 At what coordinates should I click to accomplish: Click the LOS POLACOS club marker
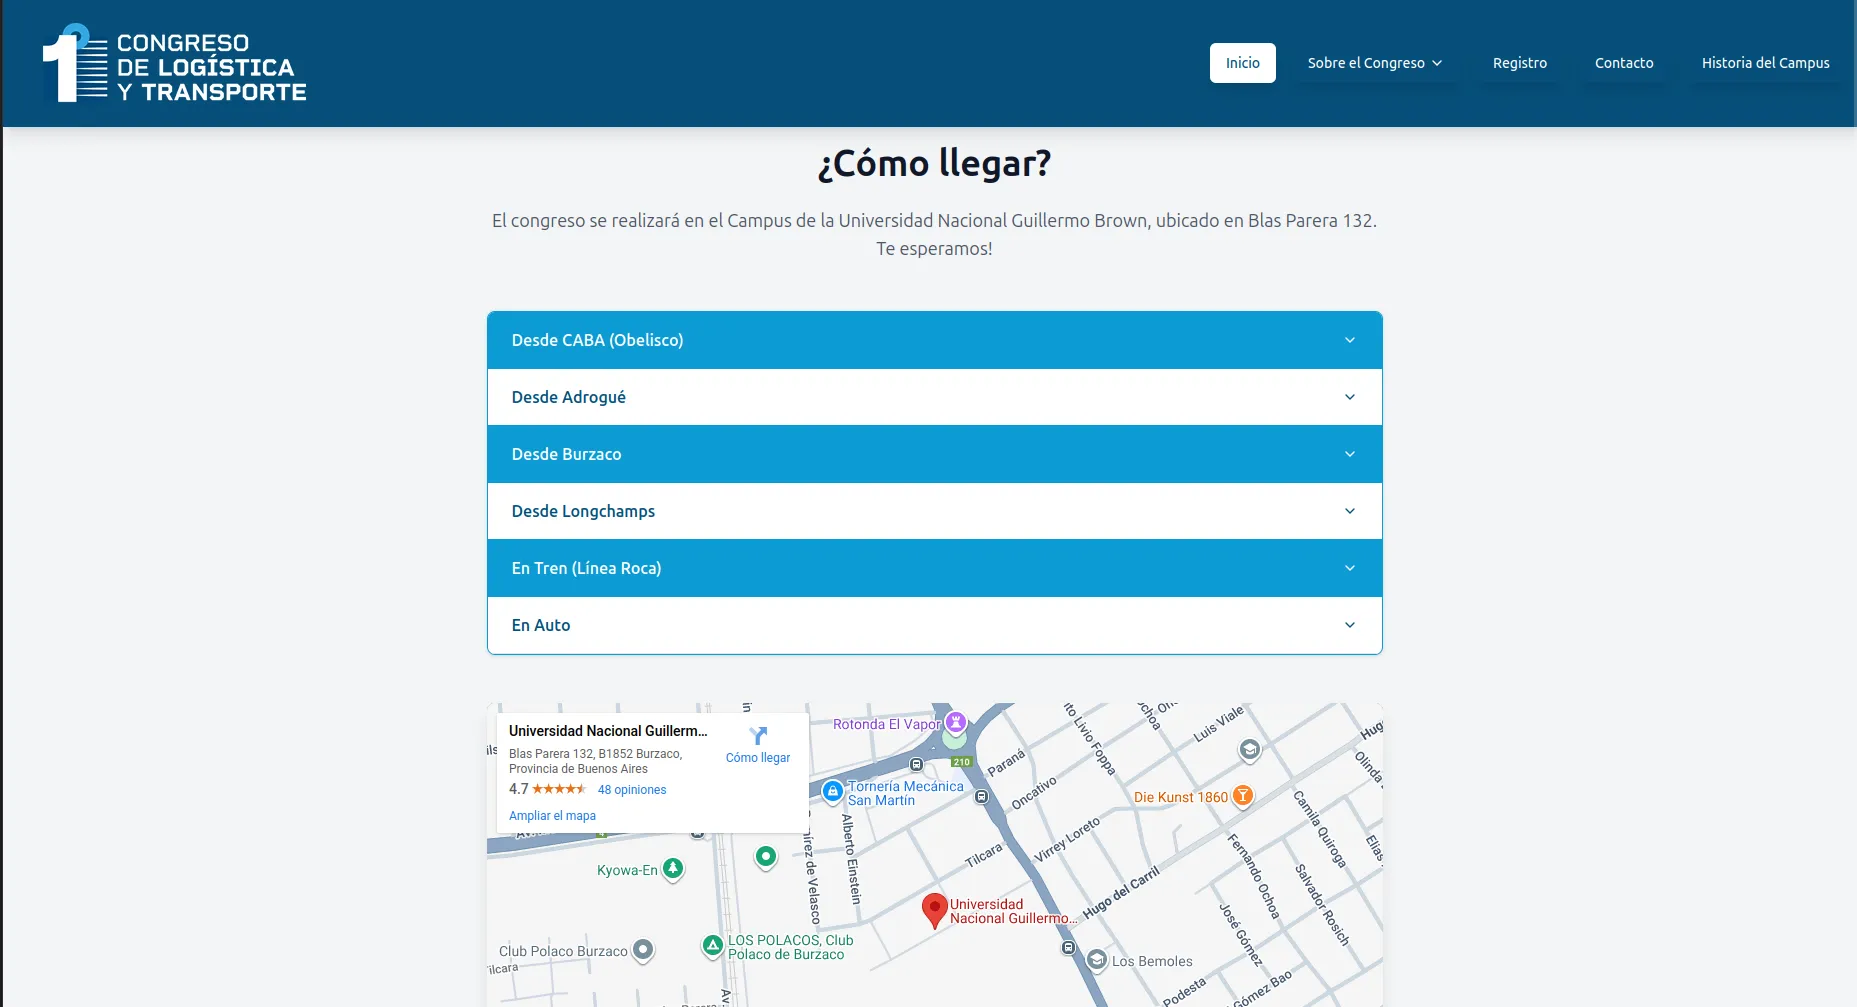(x=712, y=944)
